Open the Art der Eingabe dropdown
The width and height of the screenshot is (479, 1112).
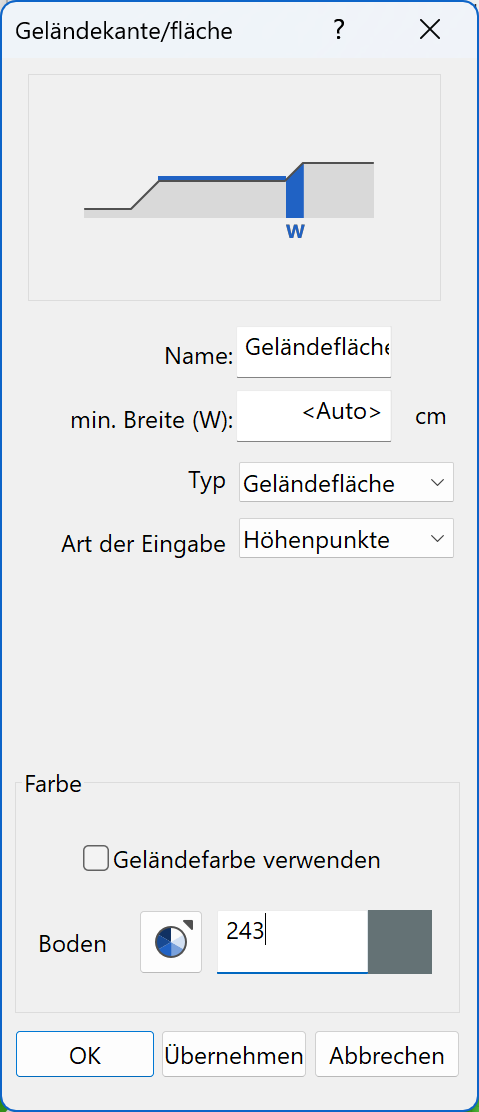coord(346,538)
